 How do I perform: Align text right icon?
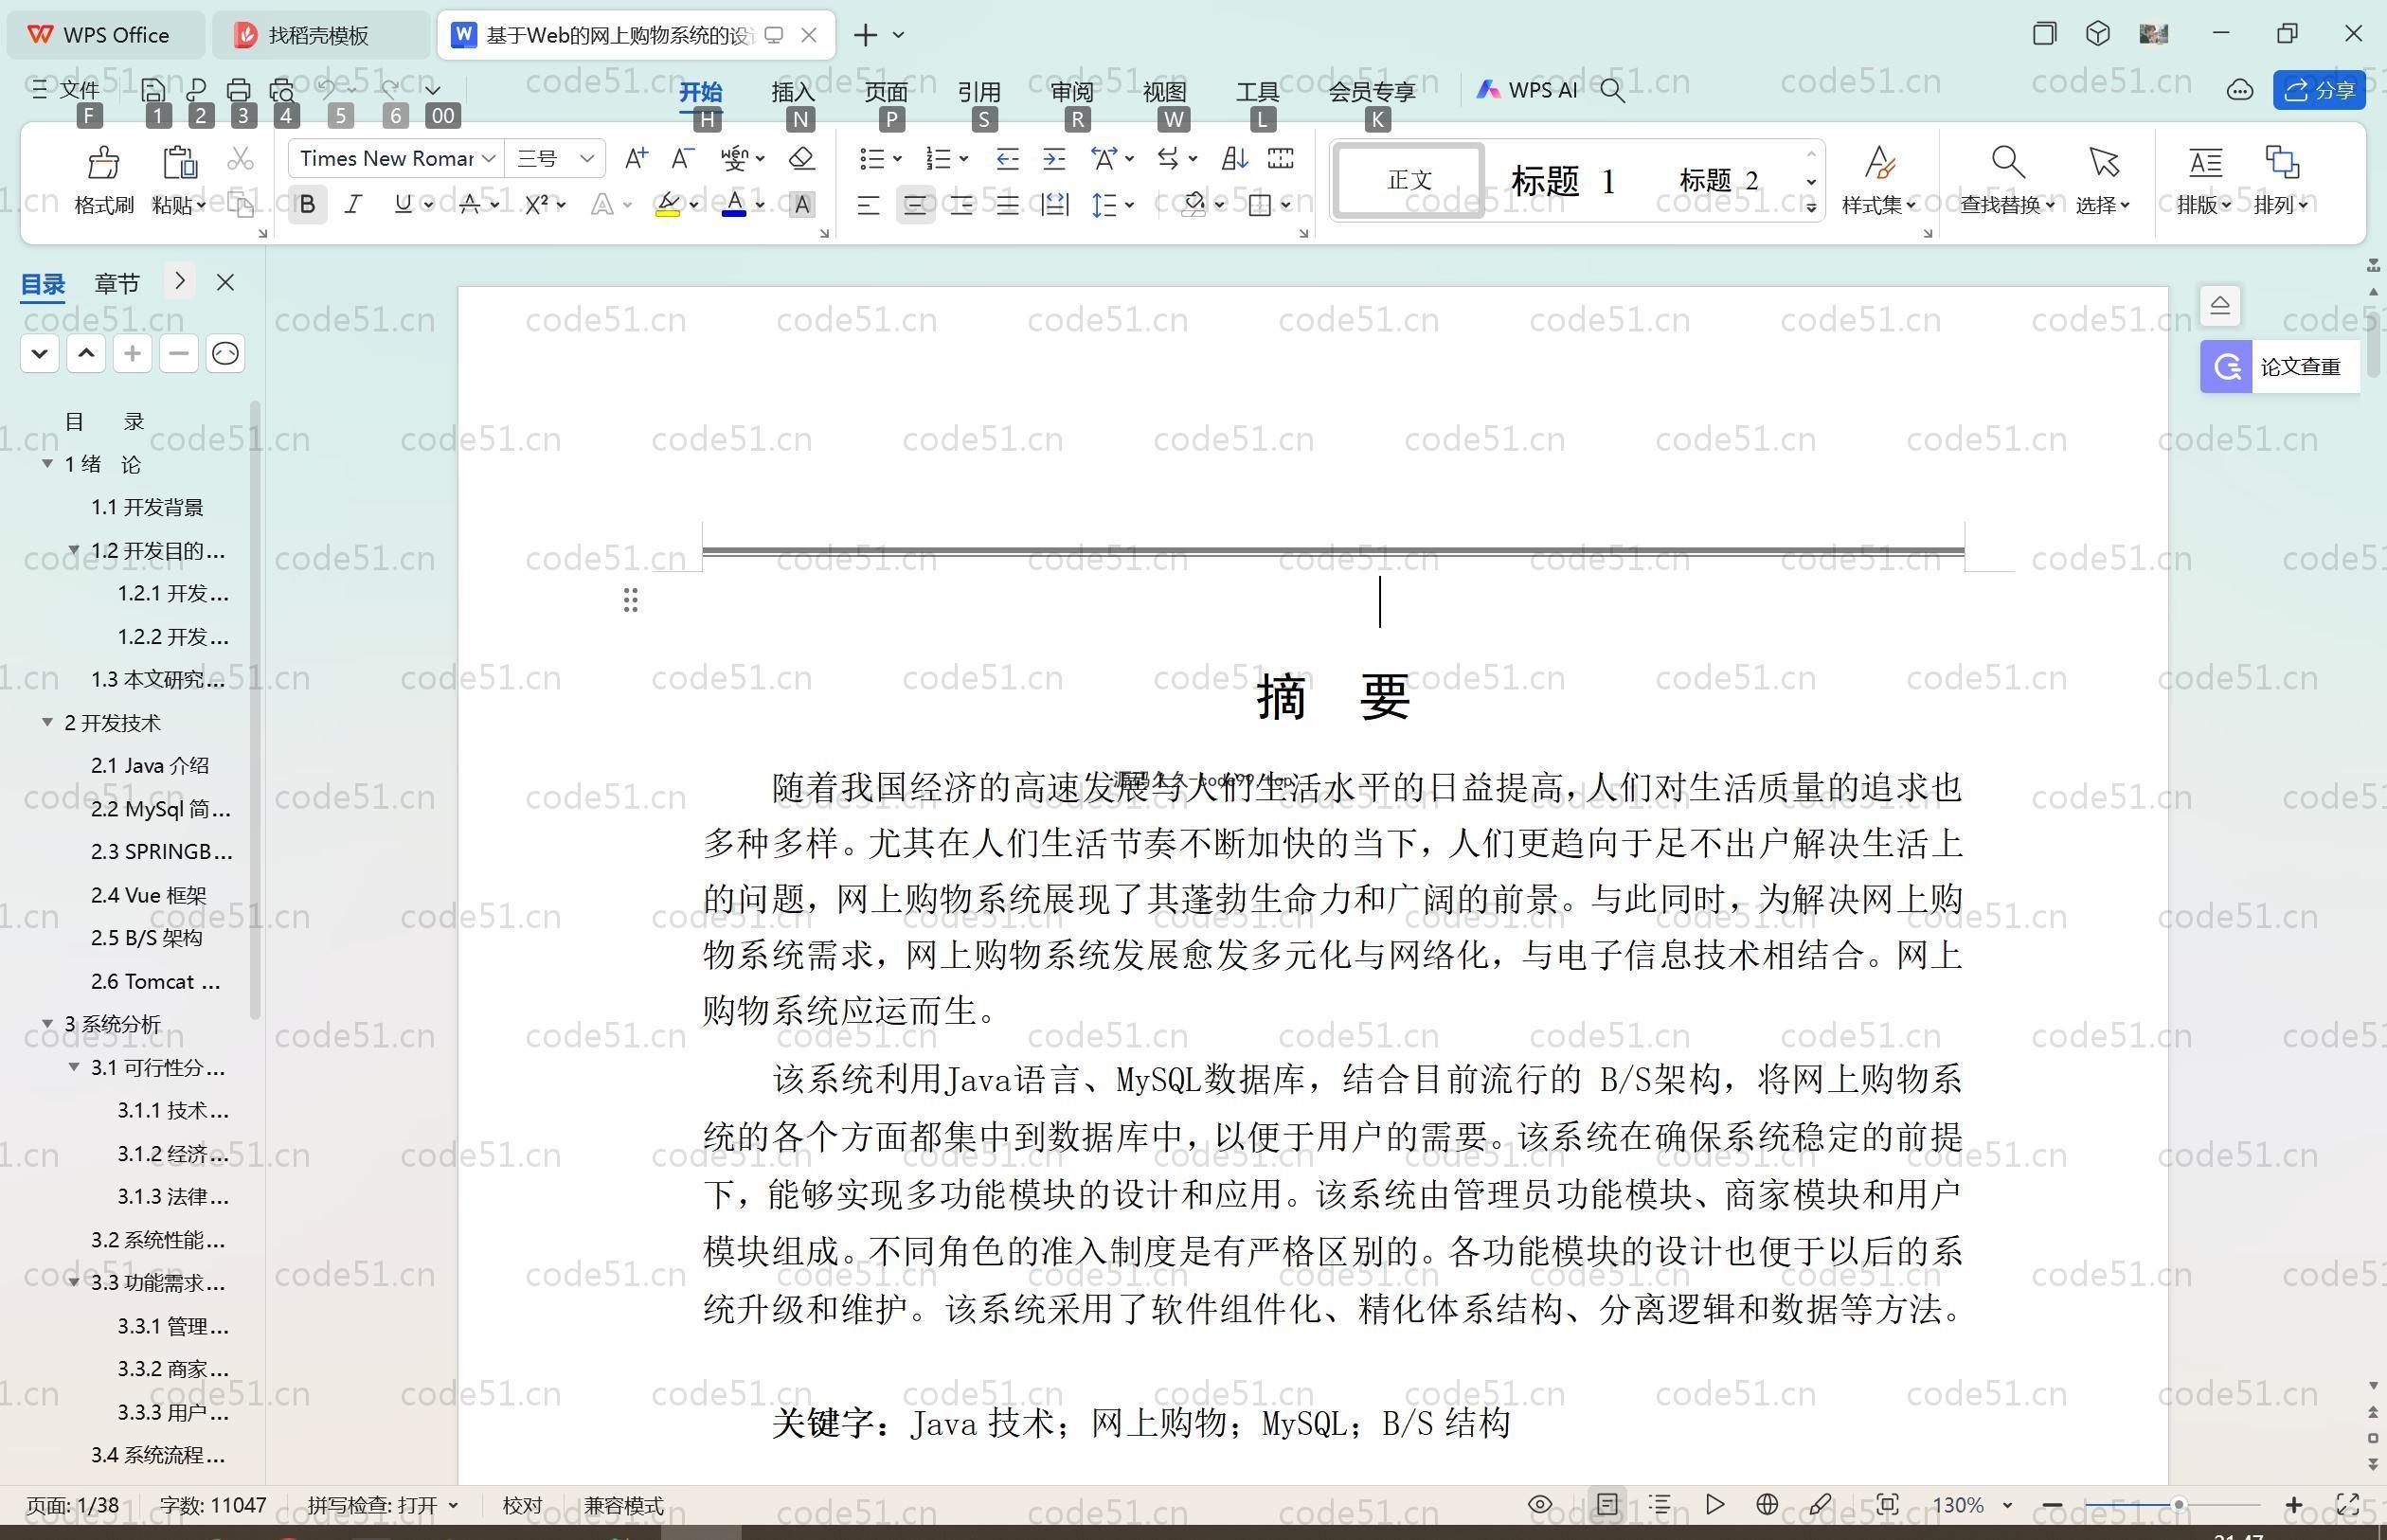coord(962,205)
